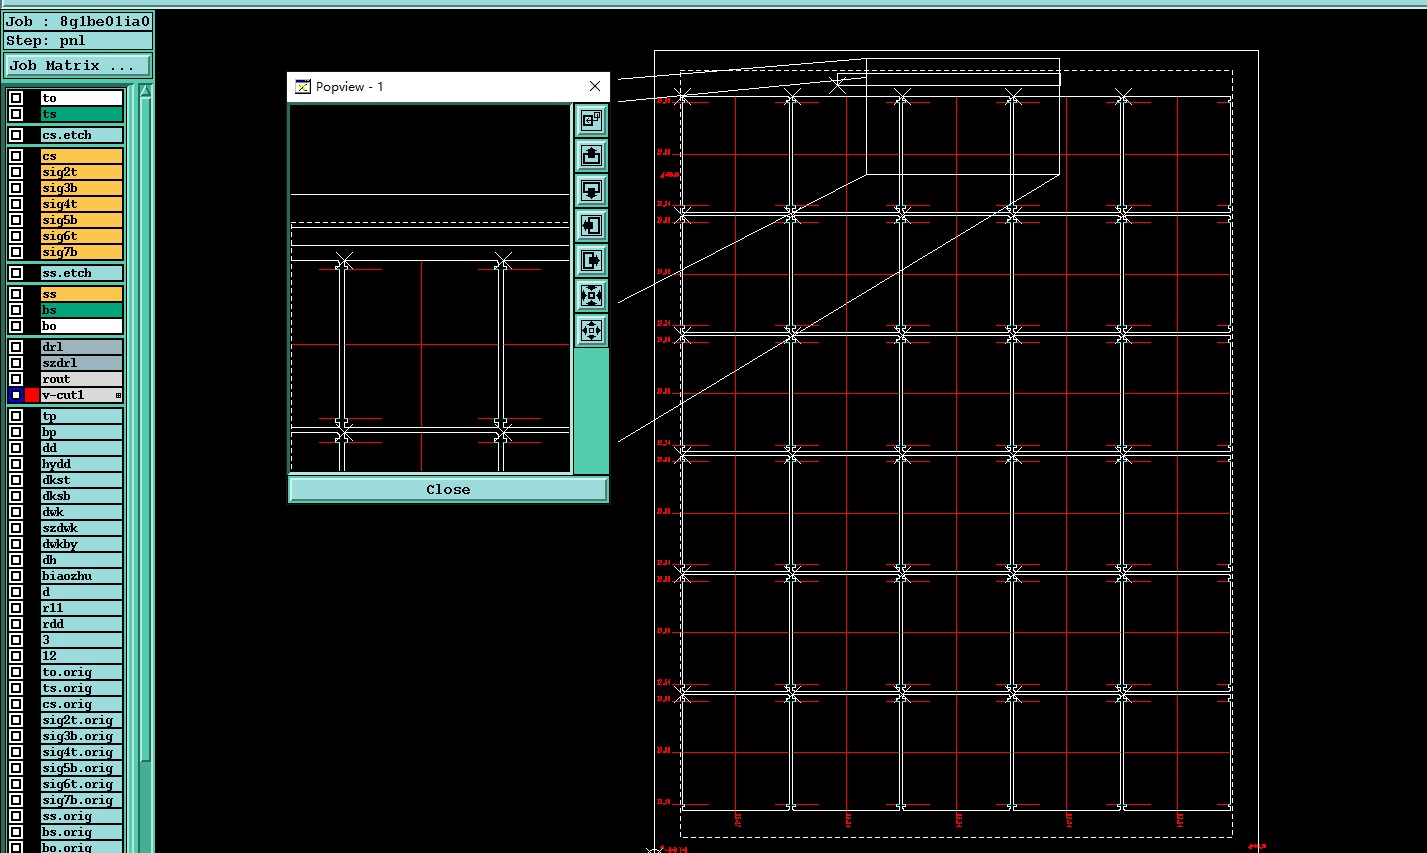Click the popview pan up arrow icon
Image resolution: width=1427 pixels, height=853 pixels.
pos(591,155)
